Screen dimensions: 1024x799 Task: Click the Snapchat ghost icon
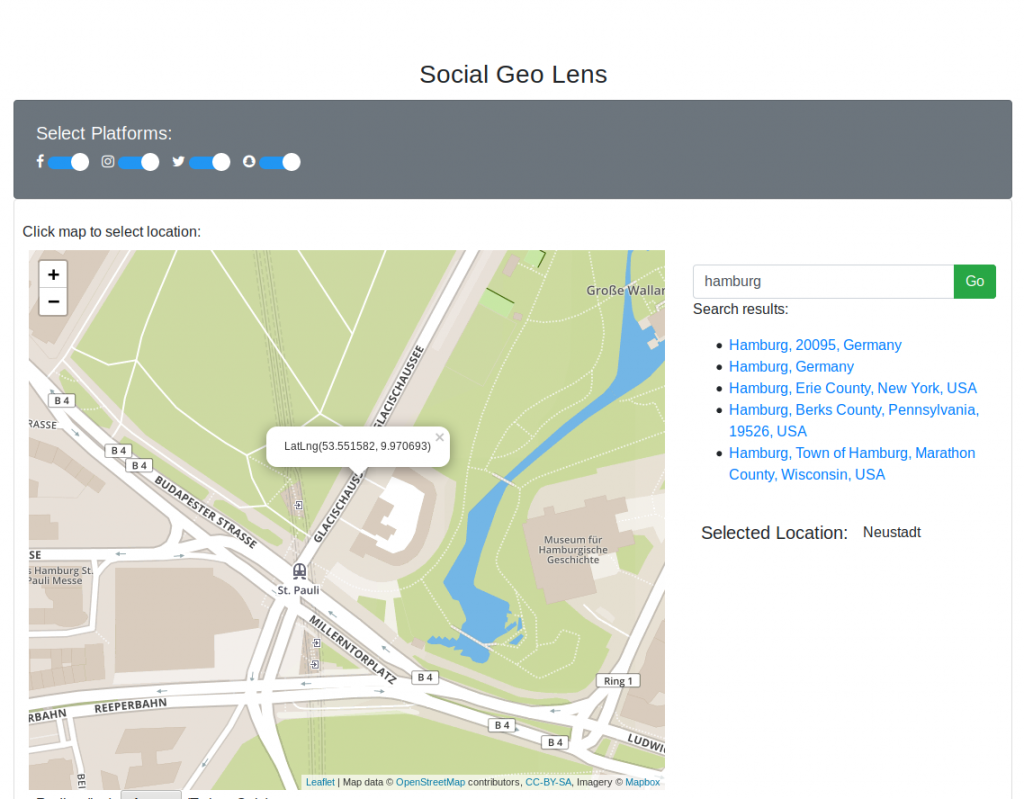click(249, 161)
